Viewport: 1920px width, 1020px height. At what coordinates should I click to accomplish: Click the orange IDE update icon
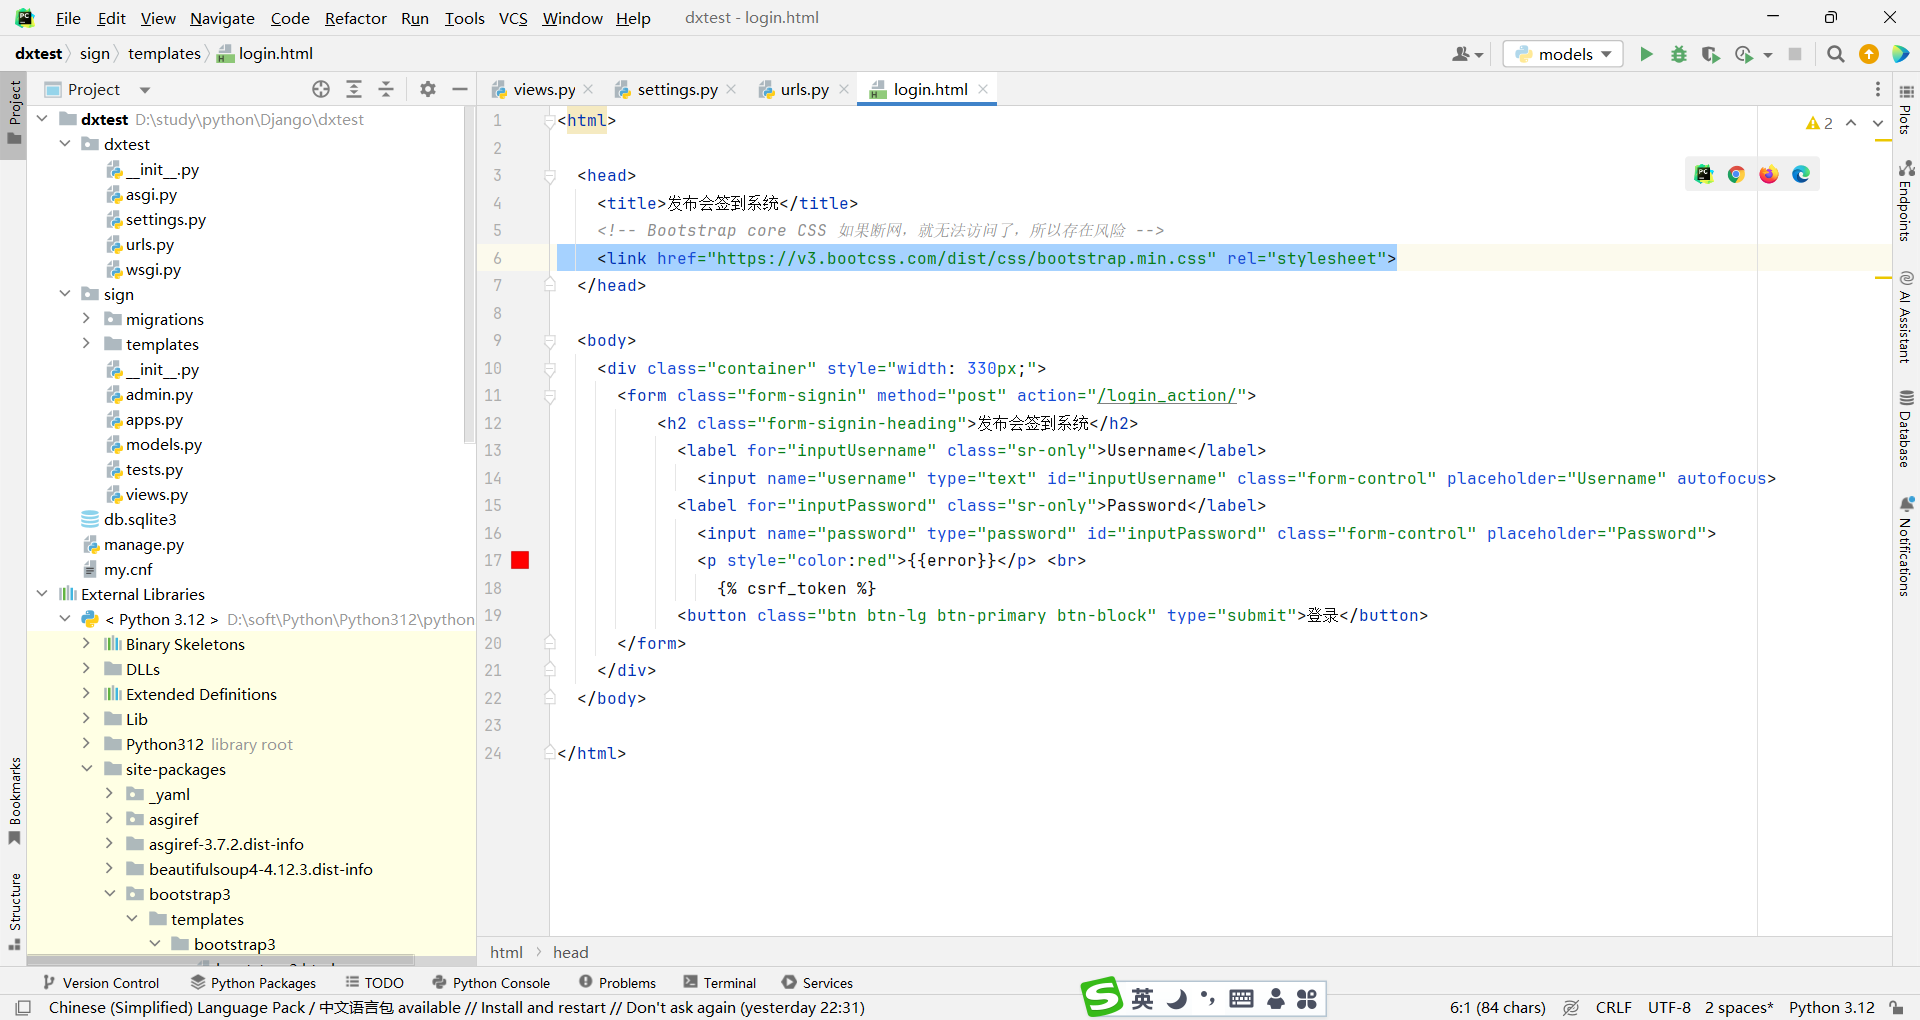[x=1868, y=54]
